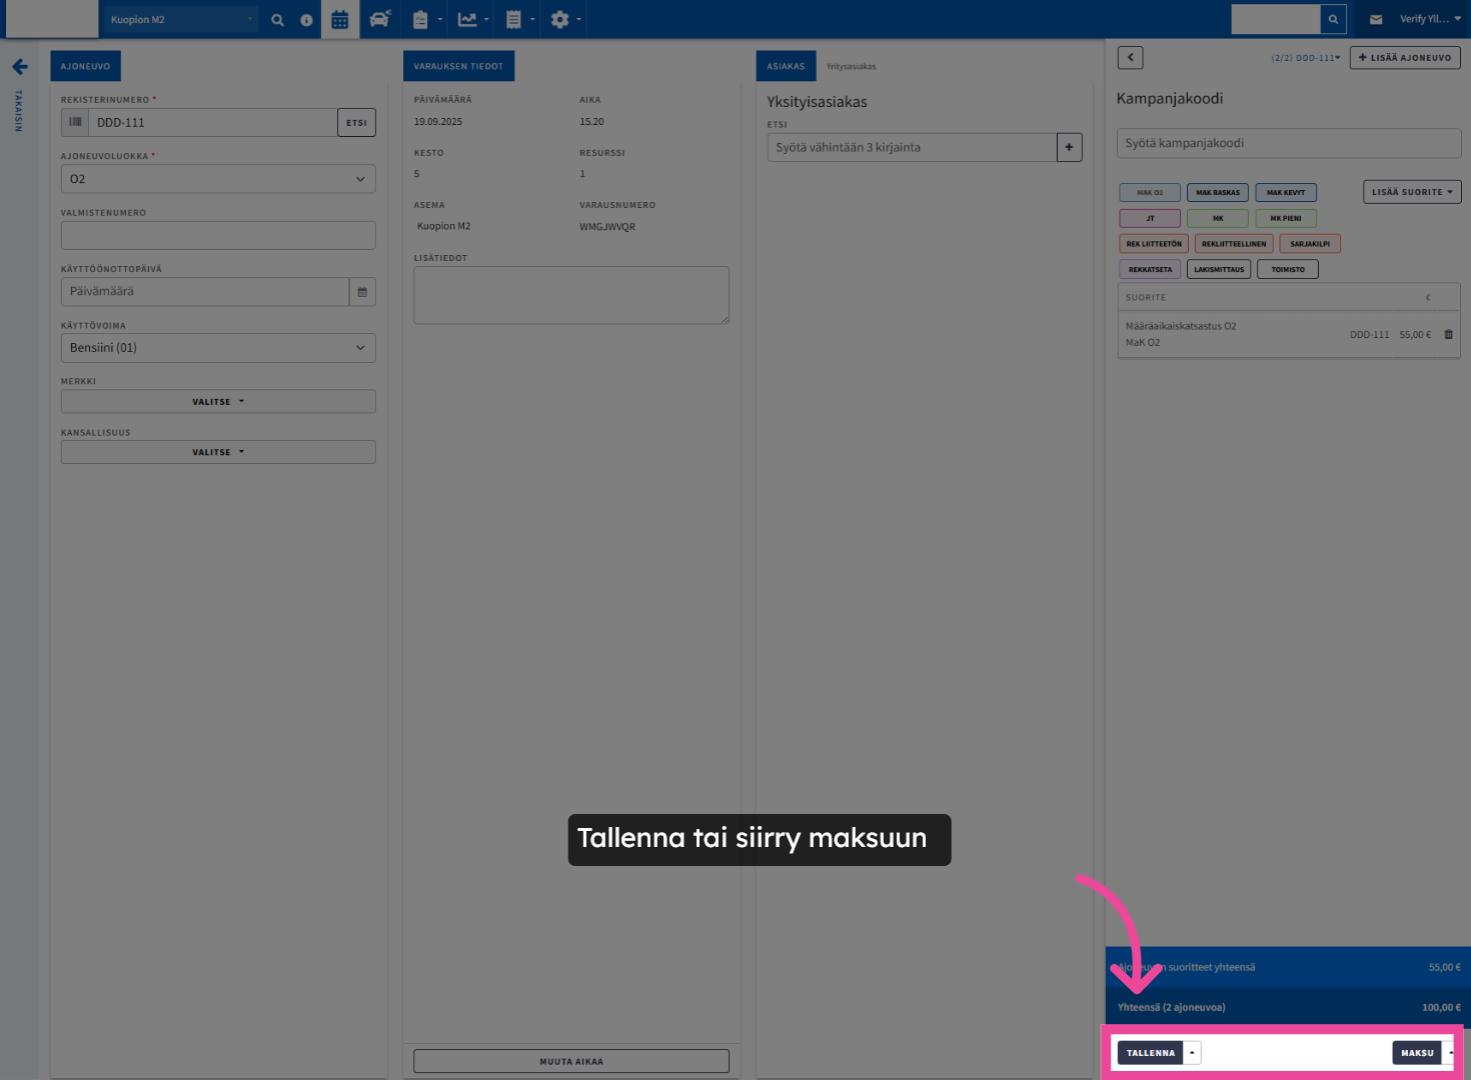Image resolution: width=1471 pixels, height=1080 pixels.
Task: Select the MAK KEVYT quick service
Action: pos(1286,192)
